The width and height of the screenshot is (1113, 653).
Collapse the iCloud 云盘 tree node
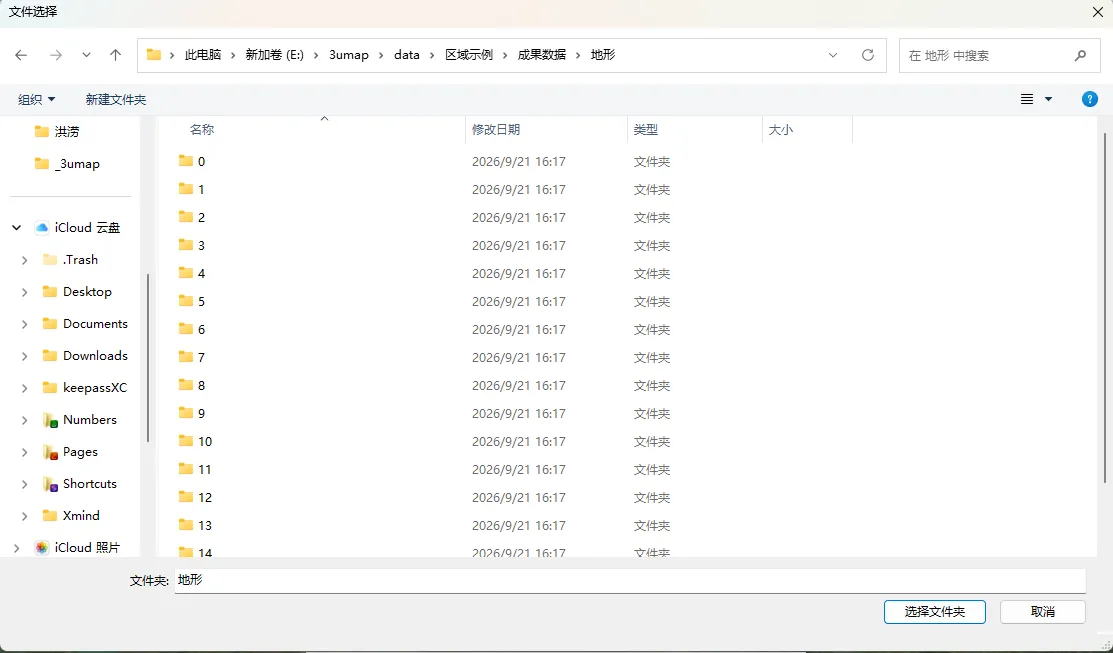[16, 228]
